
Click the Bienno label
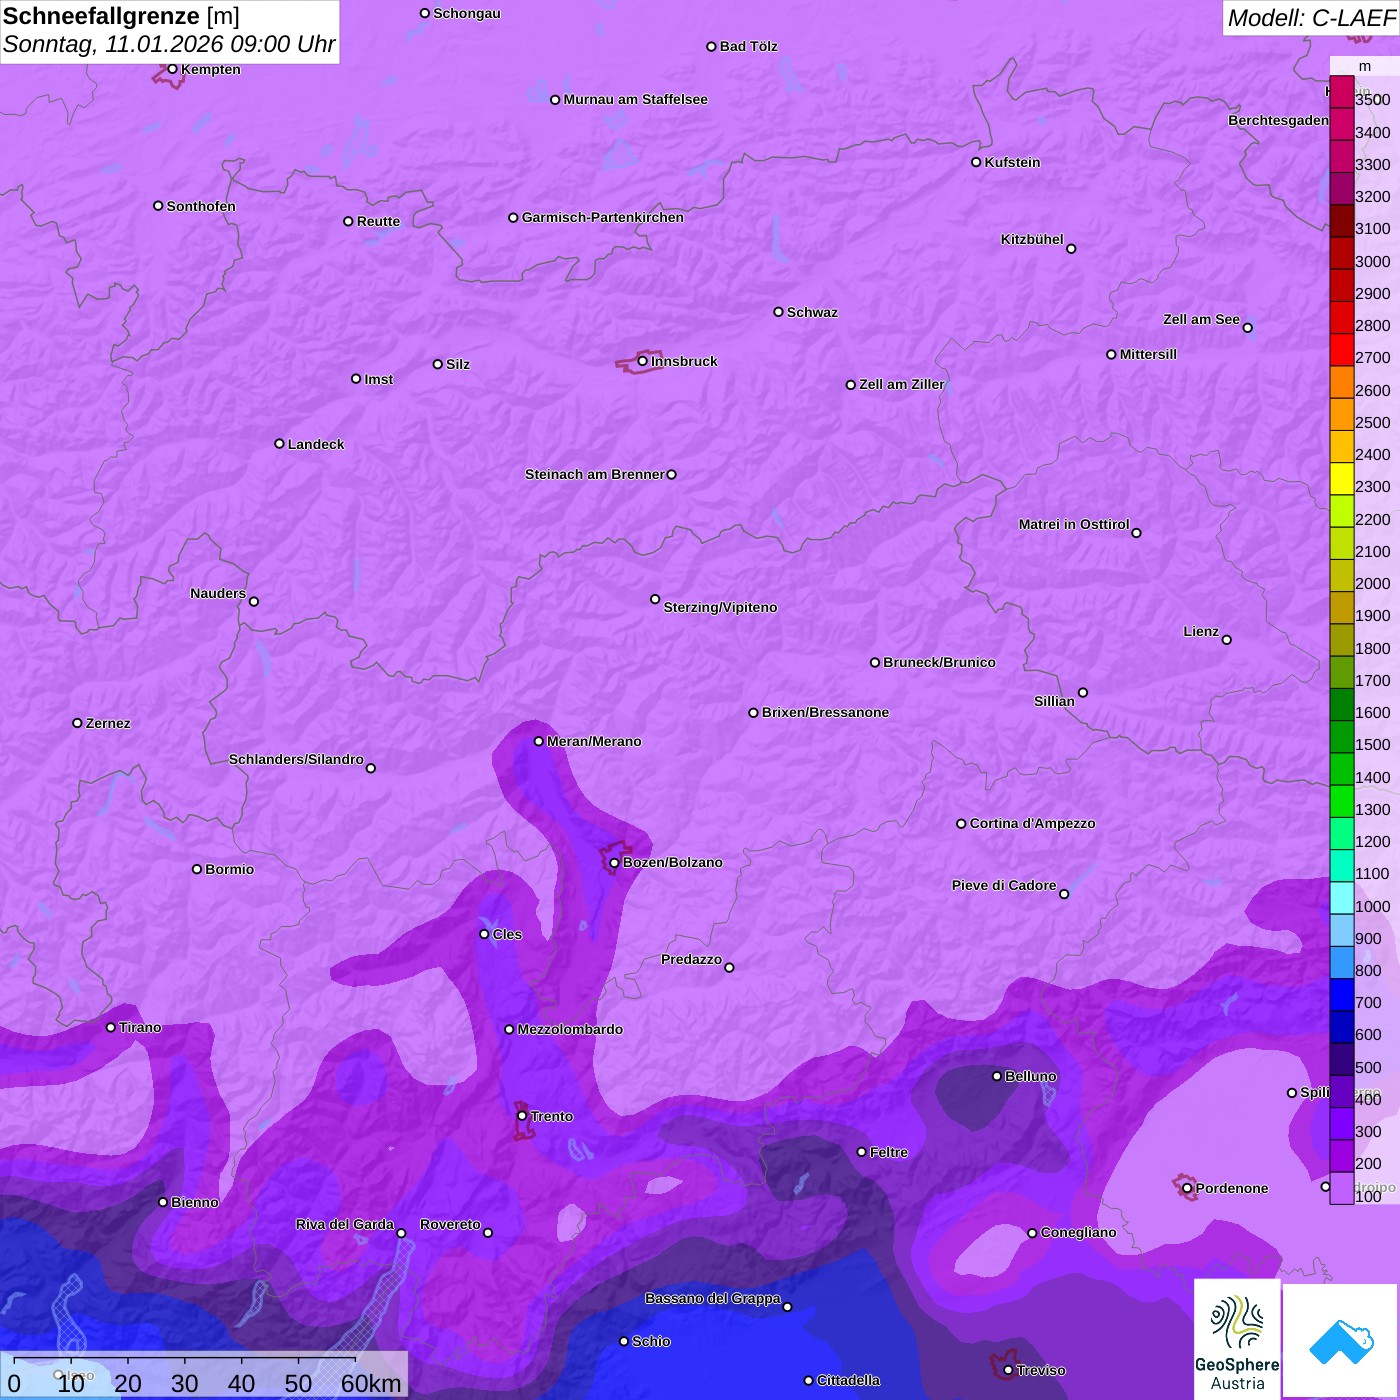194,1202
